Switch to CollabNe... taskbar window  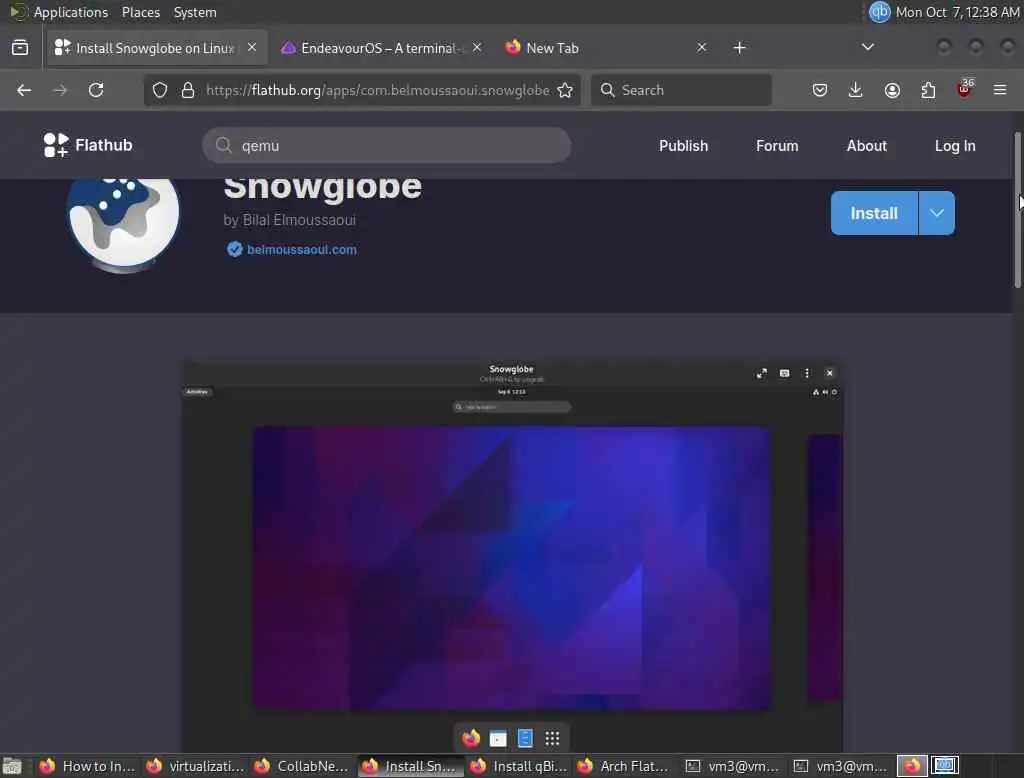point(302,766)
